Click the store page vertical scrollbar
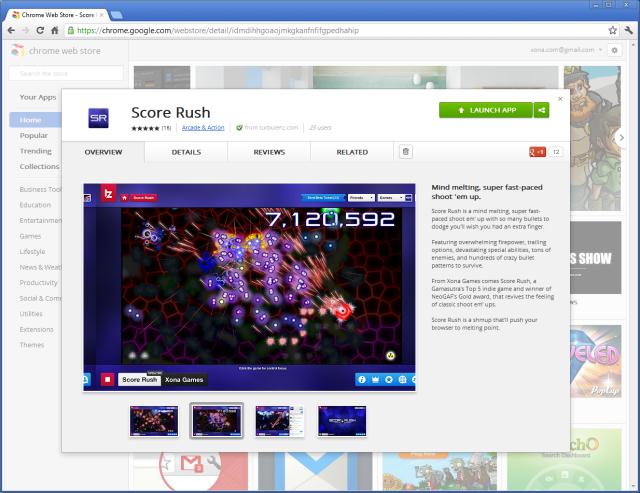The height and width of the screenshot is (493, 640). tap(633, 265)
